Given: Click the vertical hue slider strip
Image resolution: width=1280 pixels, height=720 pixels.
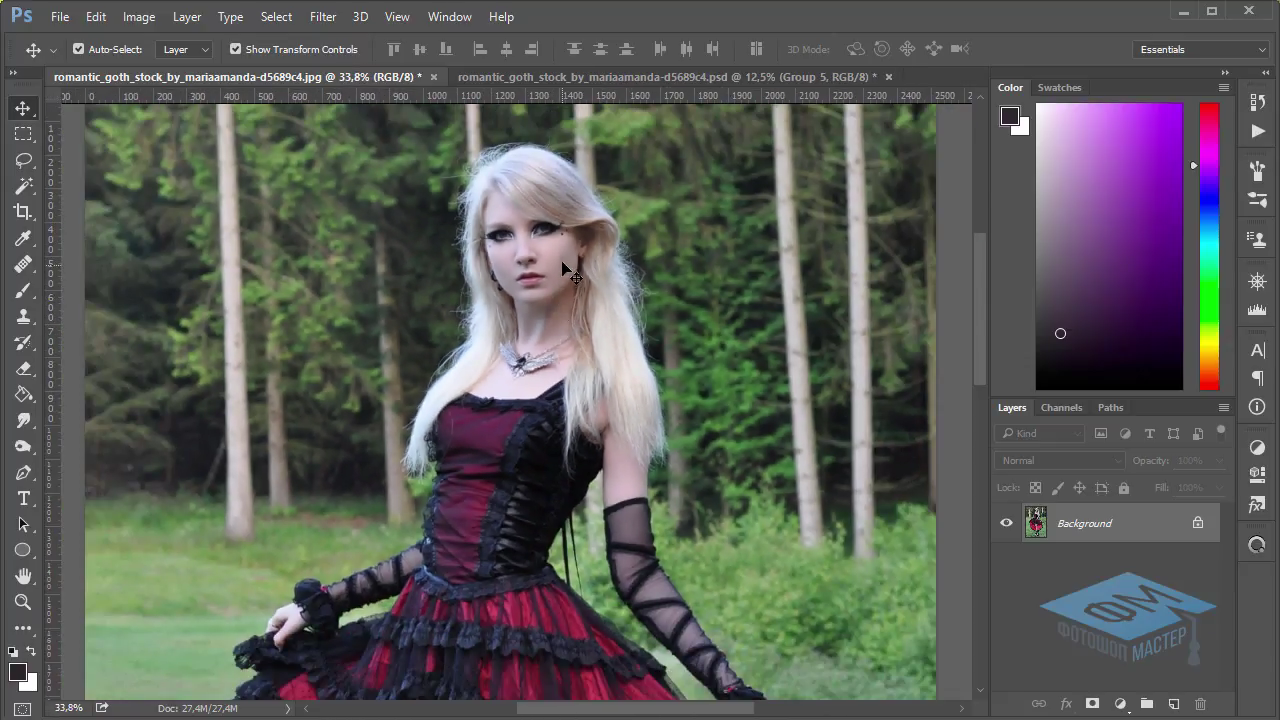Looking at the screenshot, I should click(1209, 246).
